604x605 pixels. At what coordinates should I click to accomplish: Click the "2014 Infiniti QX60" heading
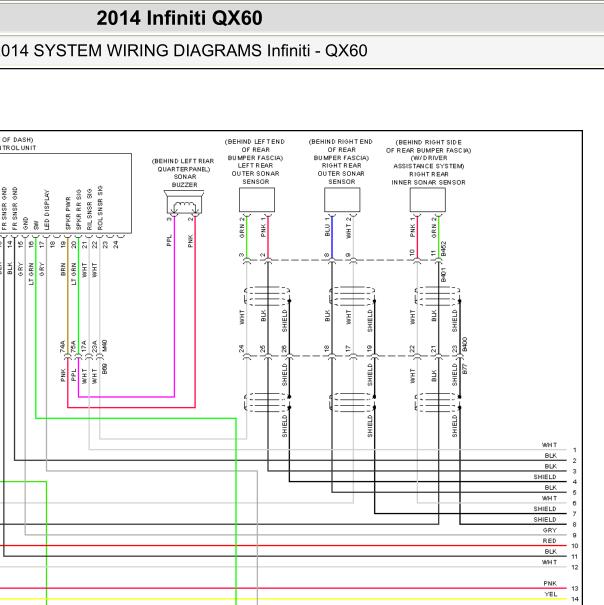pyautogui.click(x=179, y=18)
